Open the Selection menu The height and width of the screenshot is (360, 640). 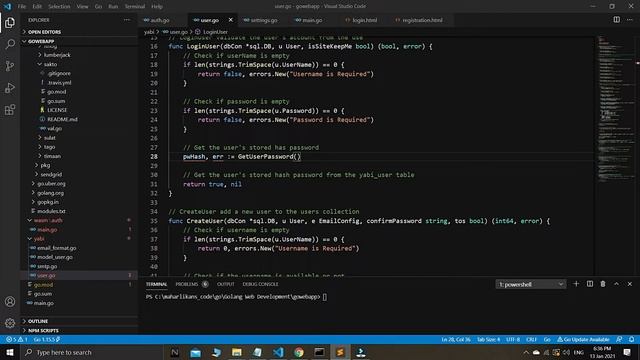(x=59, y=7)
